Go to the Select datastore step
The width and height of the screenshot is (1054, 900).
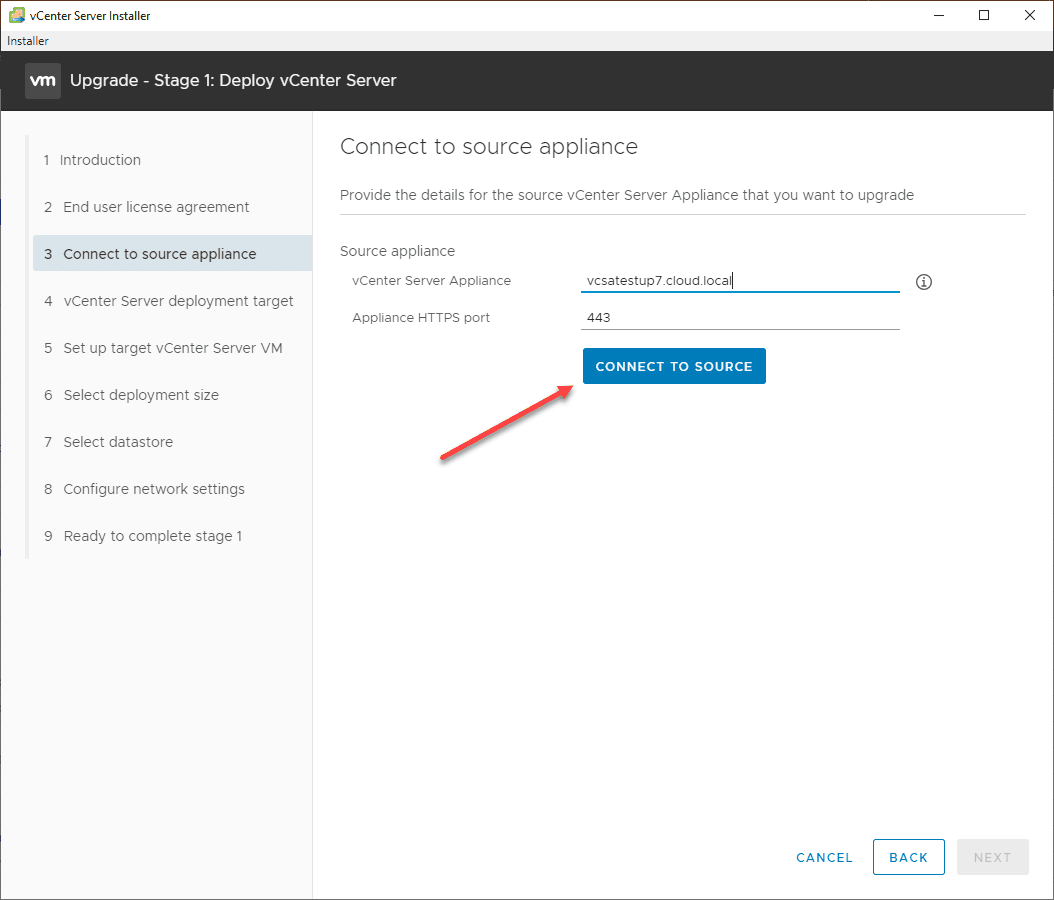click(118, 442)
